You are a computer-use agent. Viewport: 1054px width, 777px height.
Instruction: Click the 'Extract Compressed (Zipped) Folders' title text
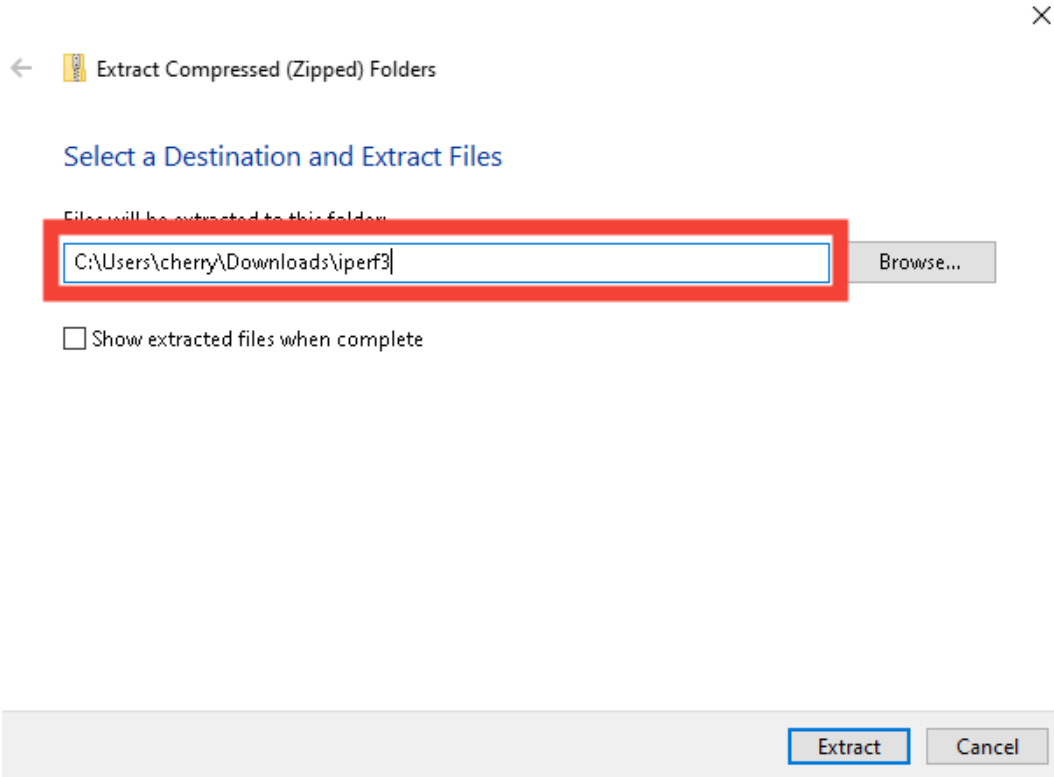point(266,69)
